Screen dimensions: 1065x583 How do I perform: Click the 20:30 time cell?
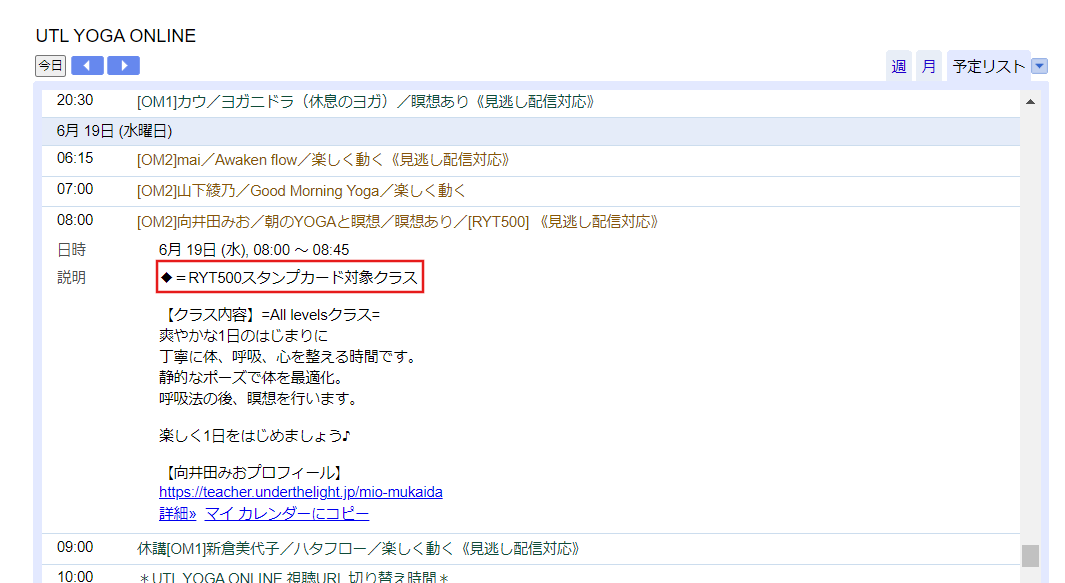(75, 101)
